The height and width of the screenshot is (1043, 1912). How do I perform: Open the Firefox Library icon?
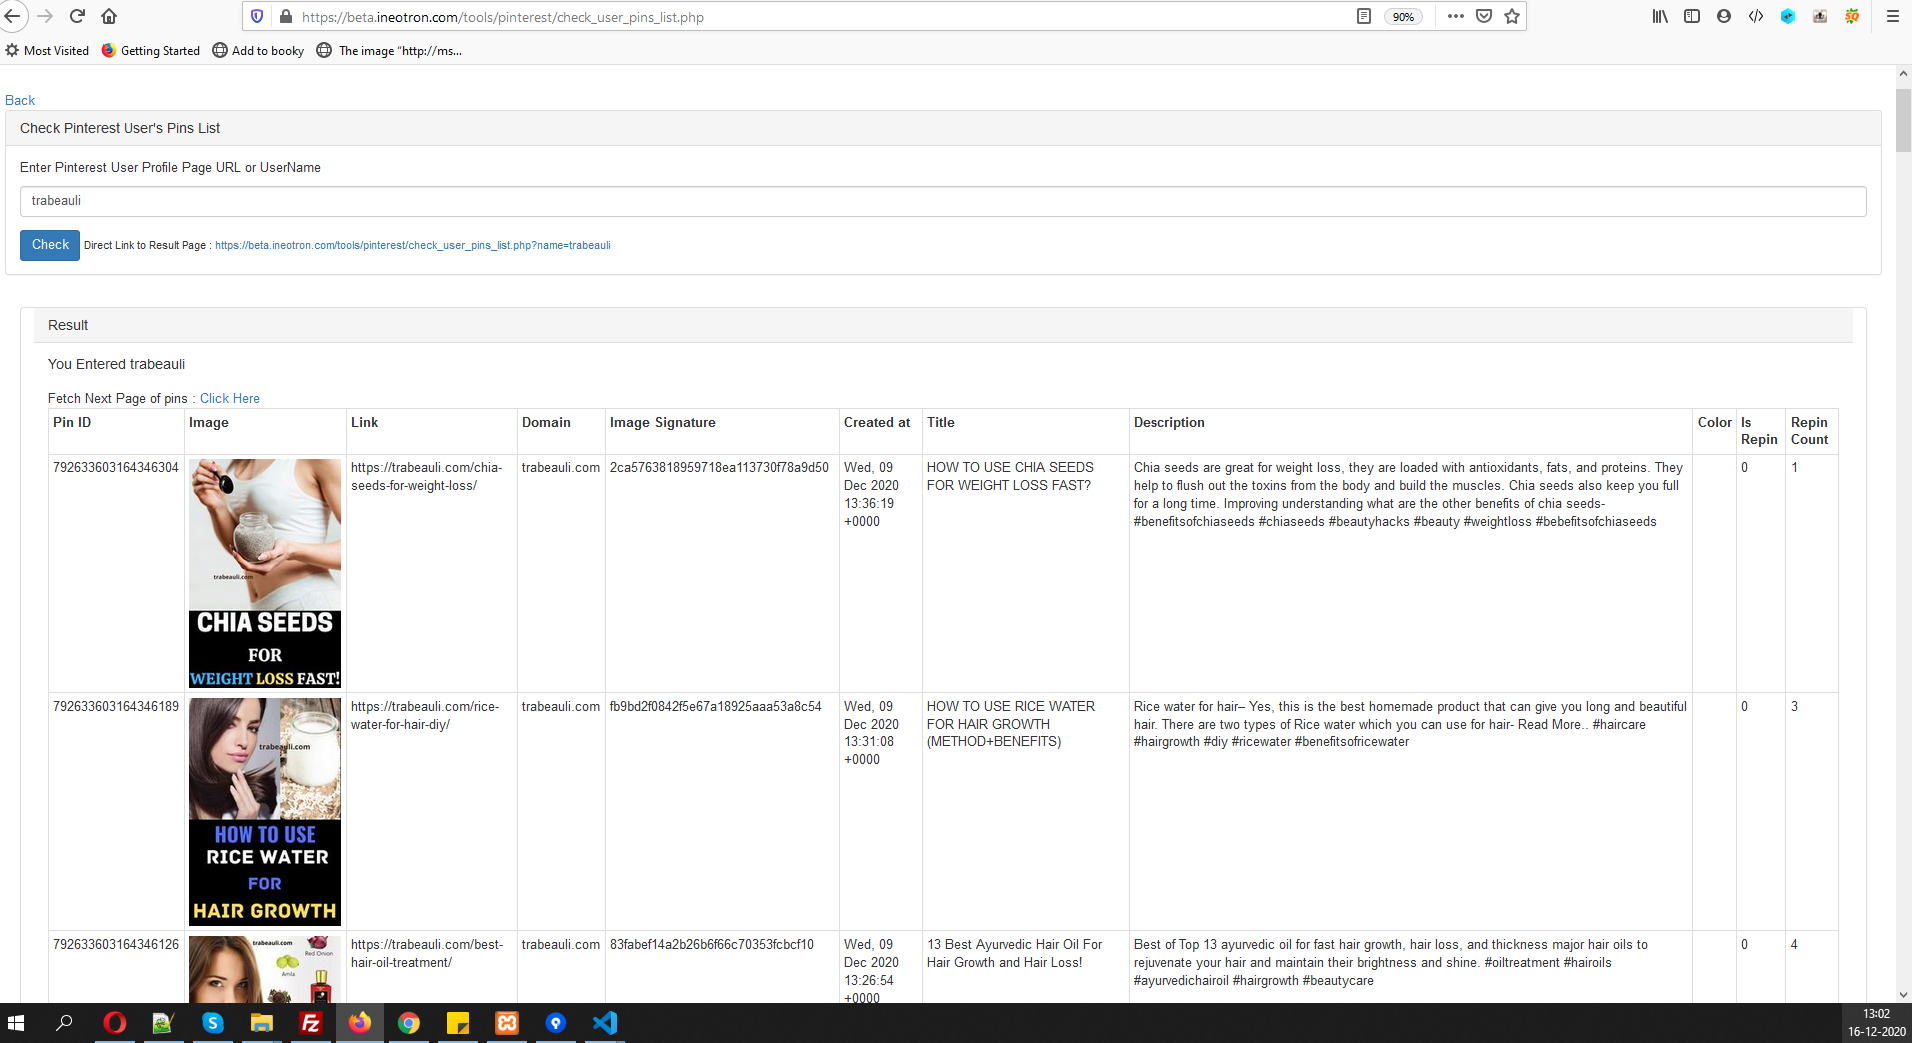point(1660,16)
